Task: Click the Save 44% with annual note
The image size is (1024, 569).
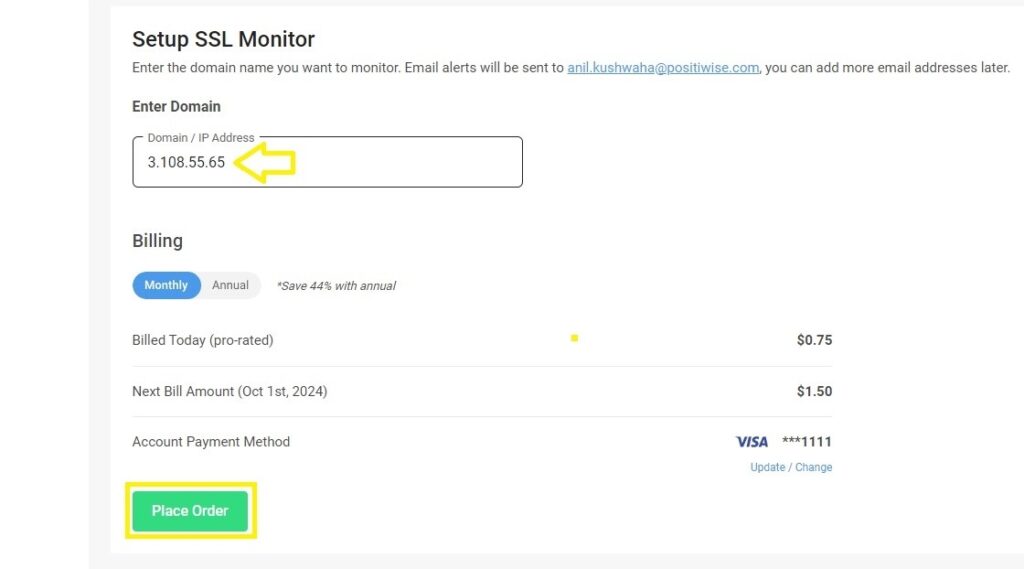Action: [336, 285]
